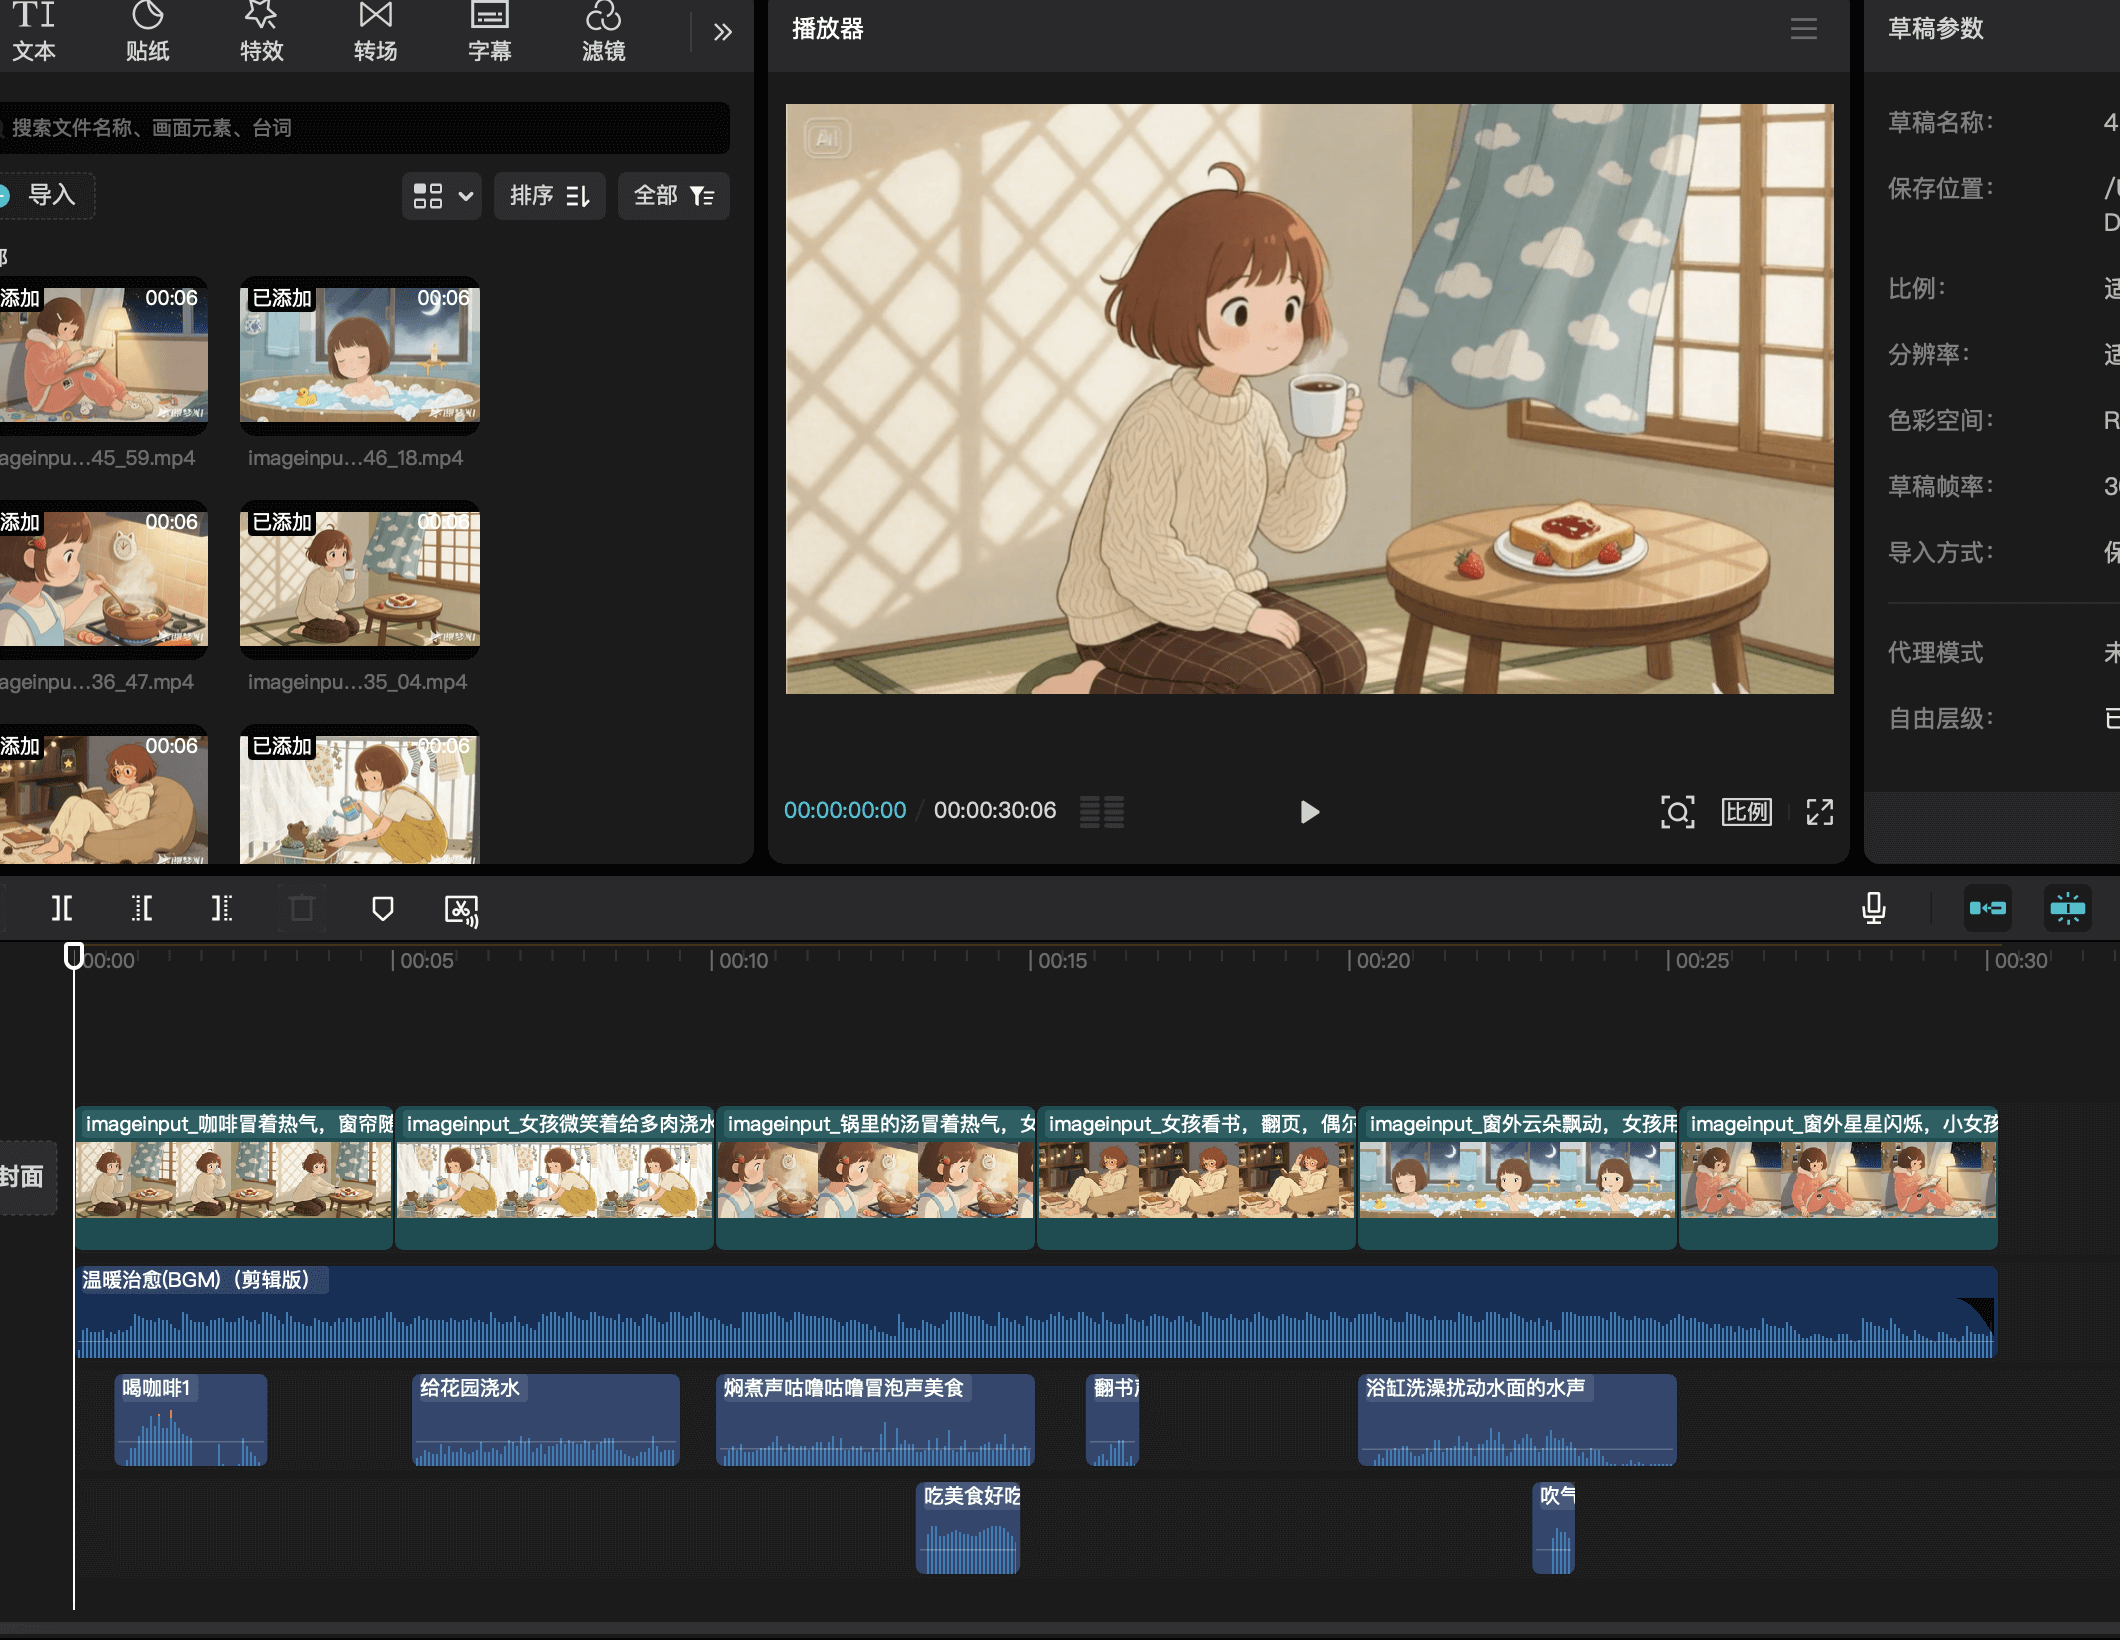Image resolution: width=2120 pixels, height=1640 pixels.
Task: Toggle the preview split-view icon next to playback time
Action: coord(1102,811)
